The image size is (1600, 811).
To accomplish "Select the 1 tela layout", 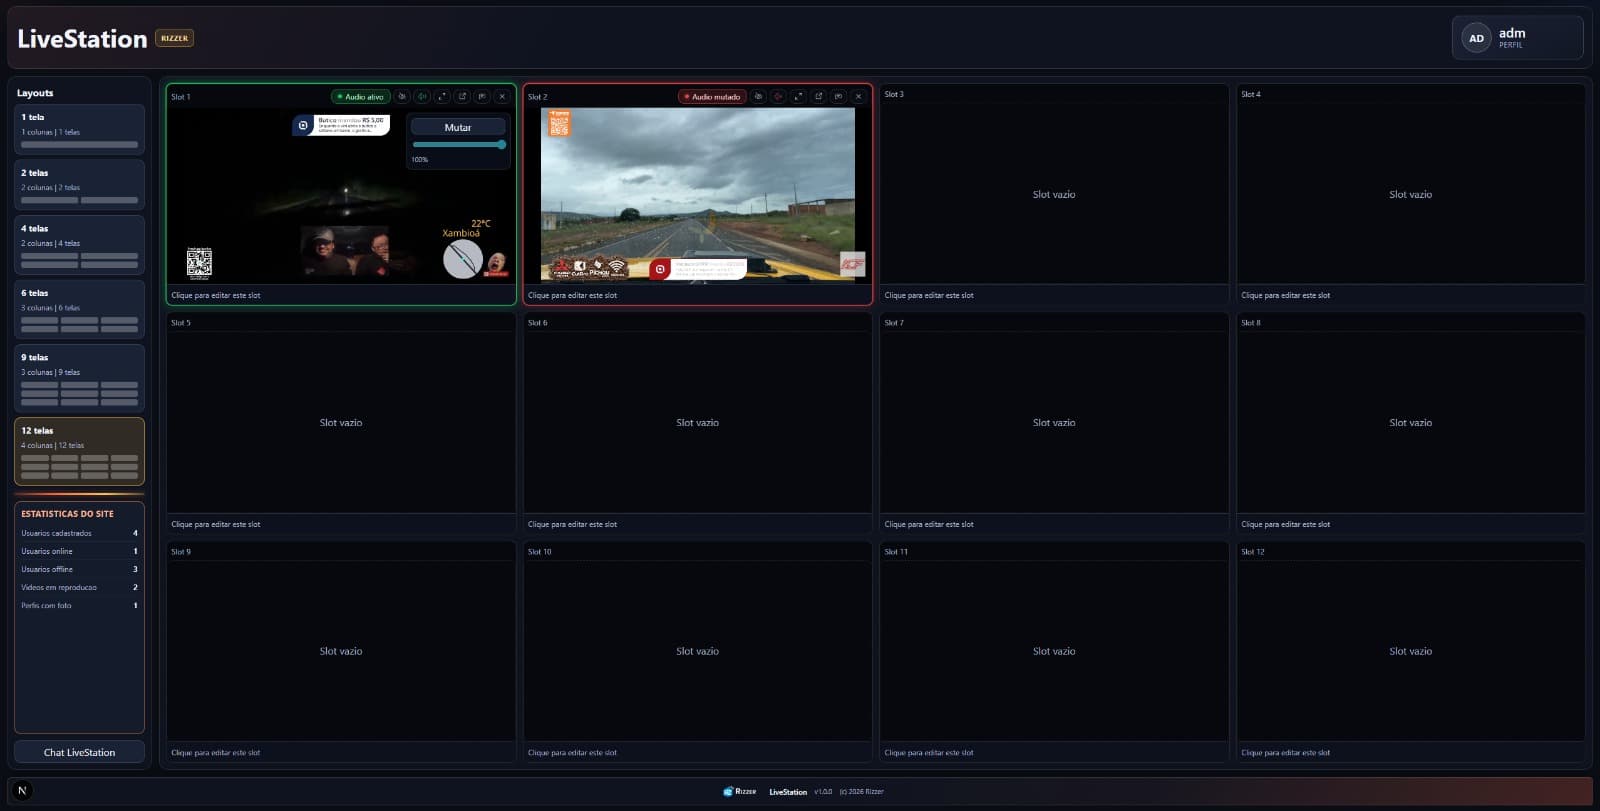I will click(x=79, y=130).
